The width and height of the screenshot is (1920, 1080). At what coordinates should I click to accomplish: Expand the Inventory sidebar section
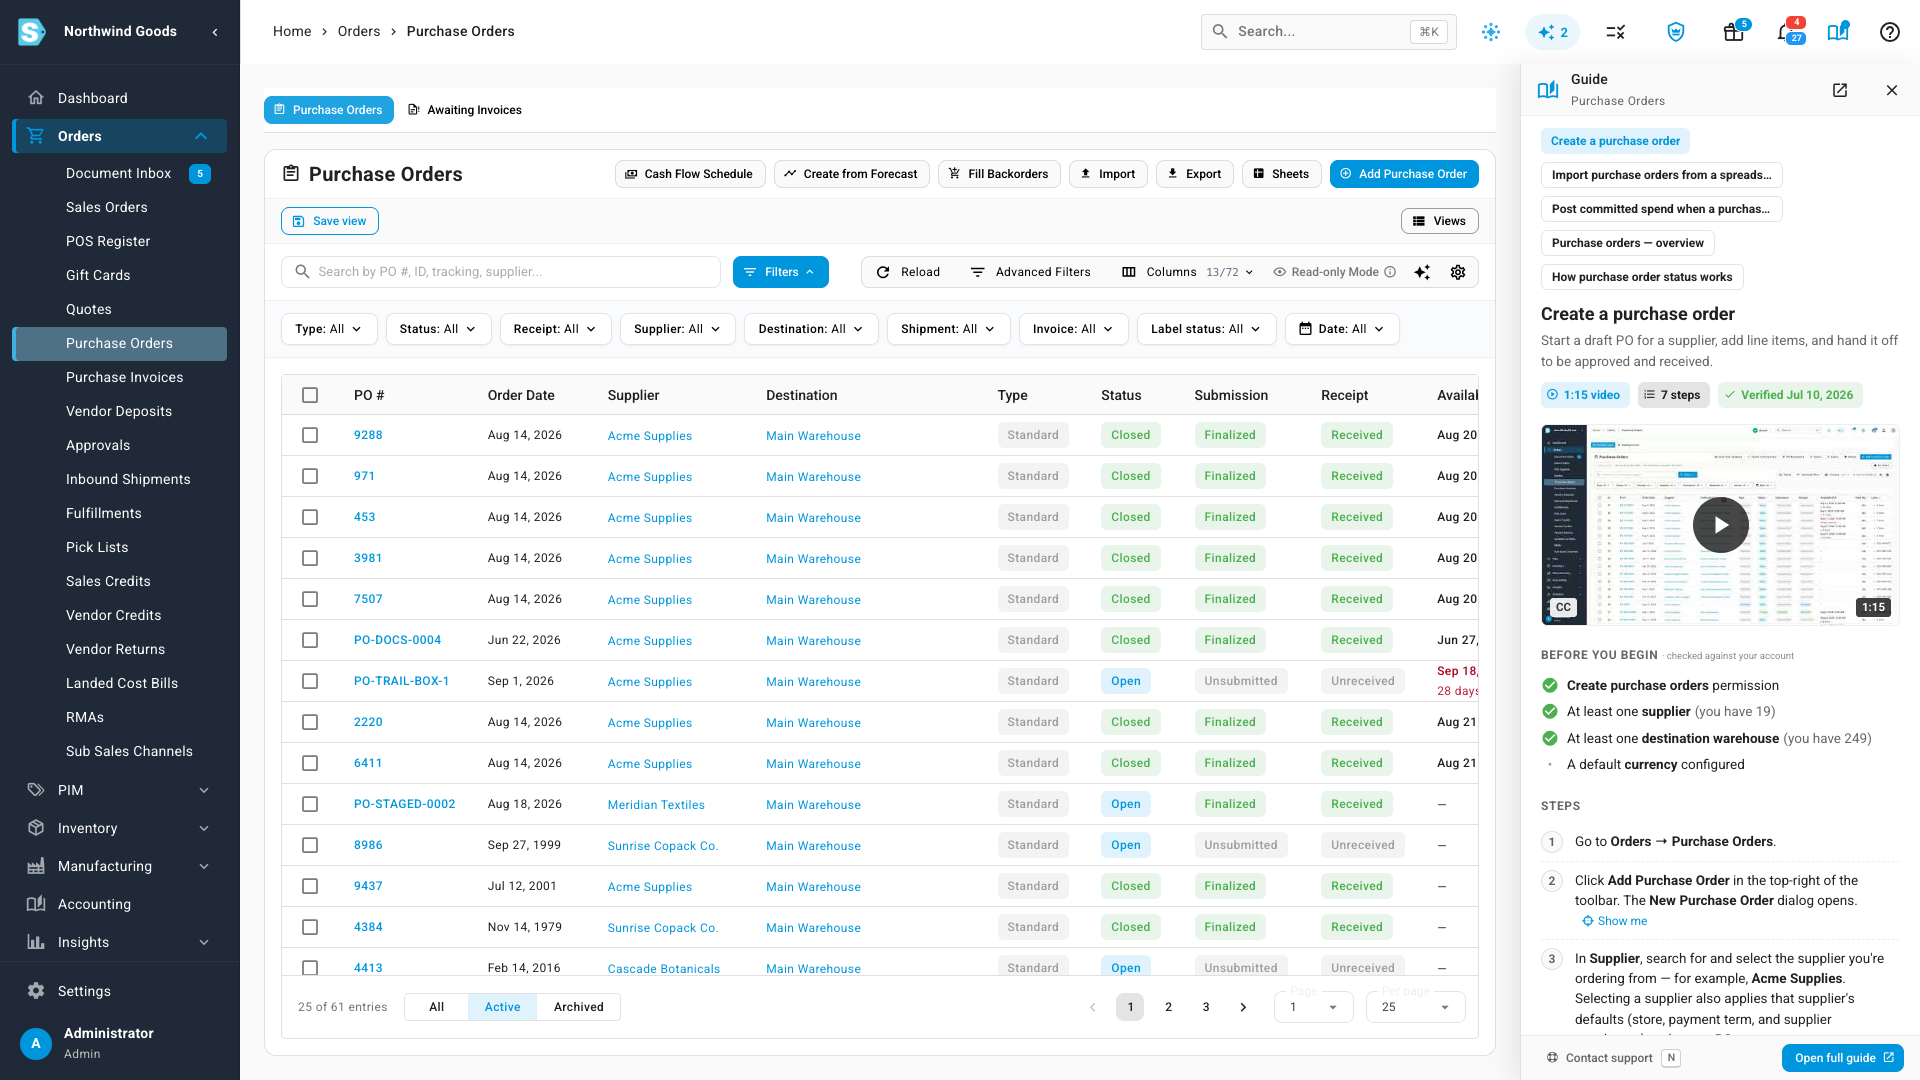pos(120,828)
